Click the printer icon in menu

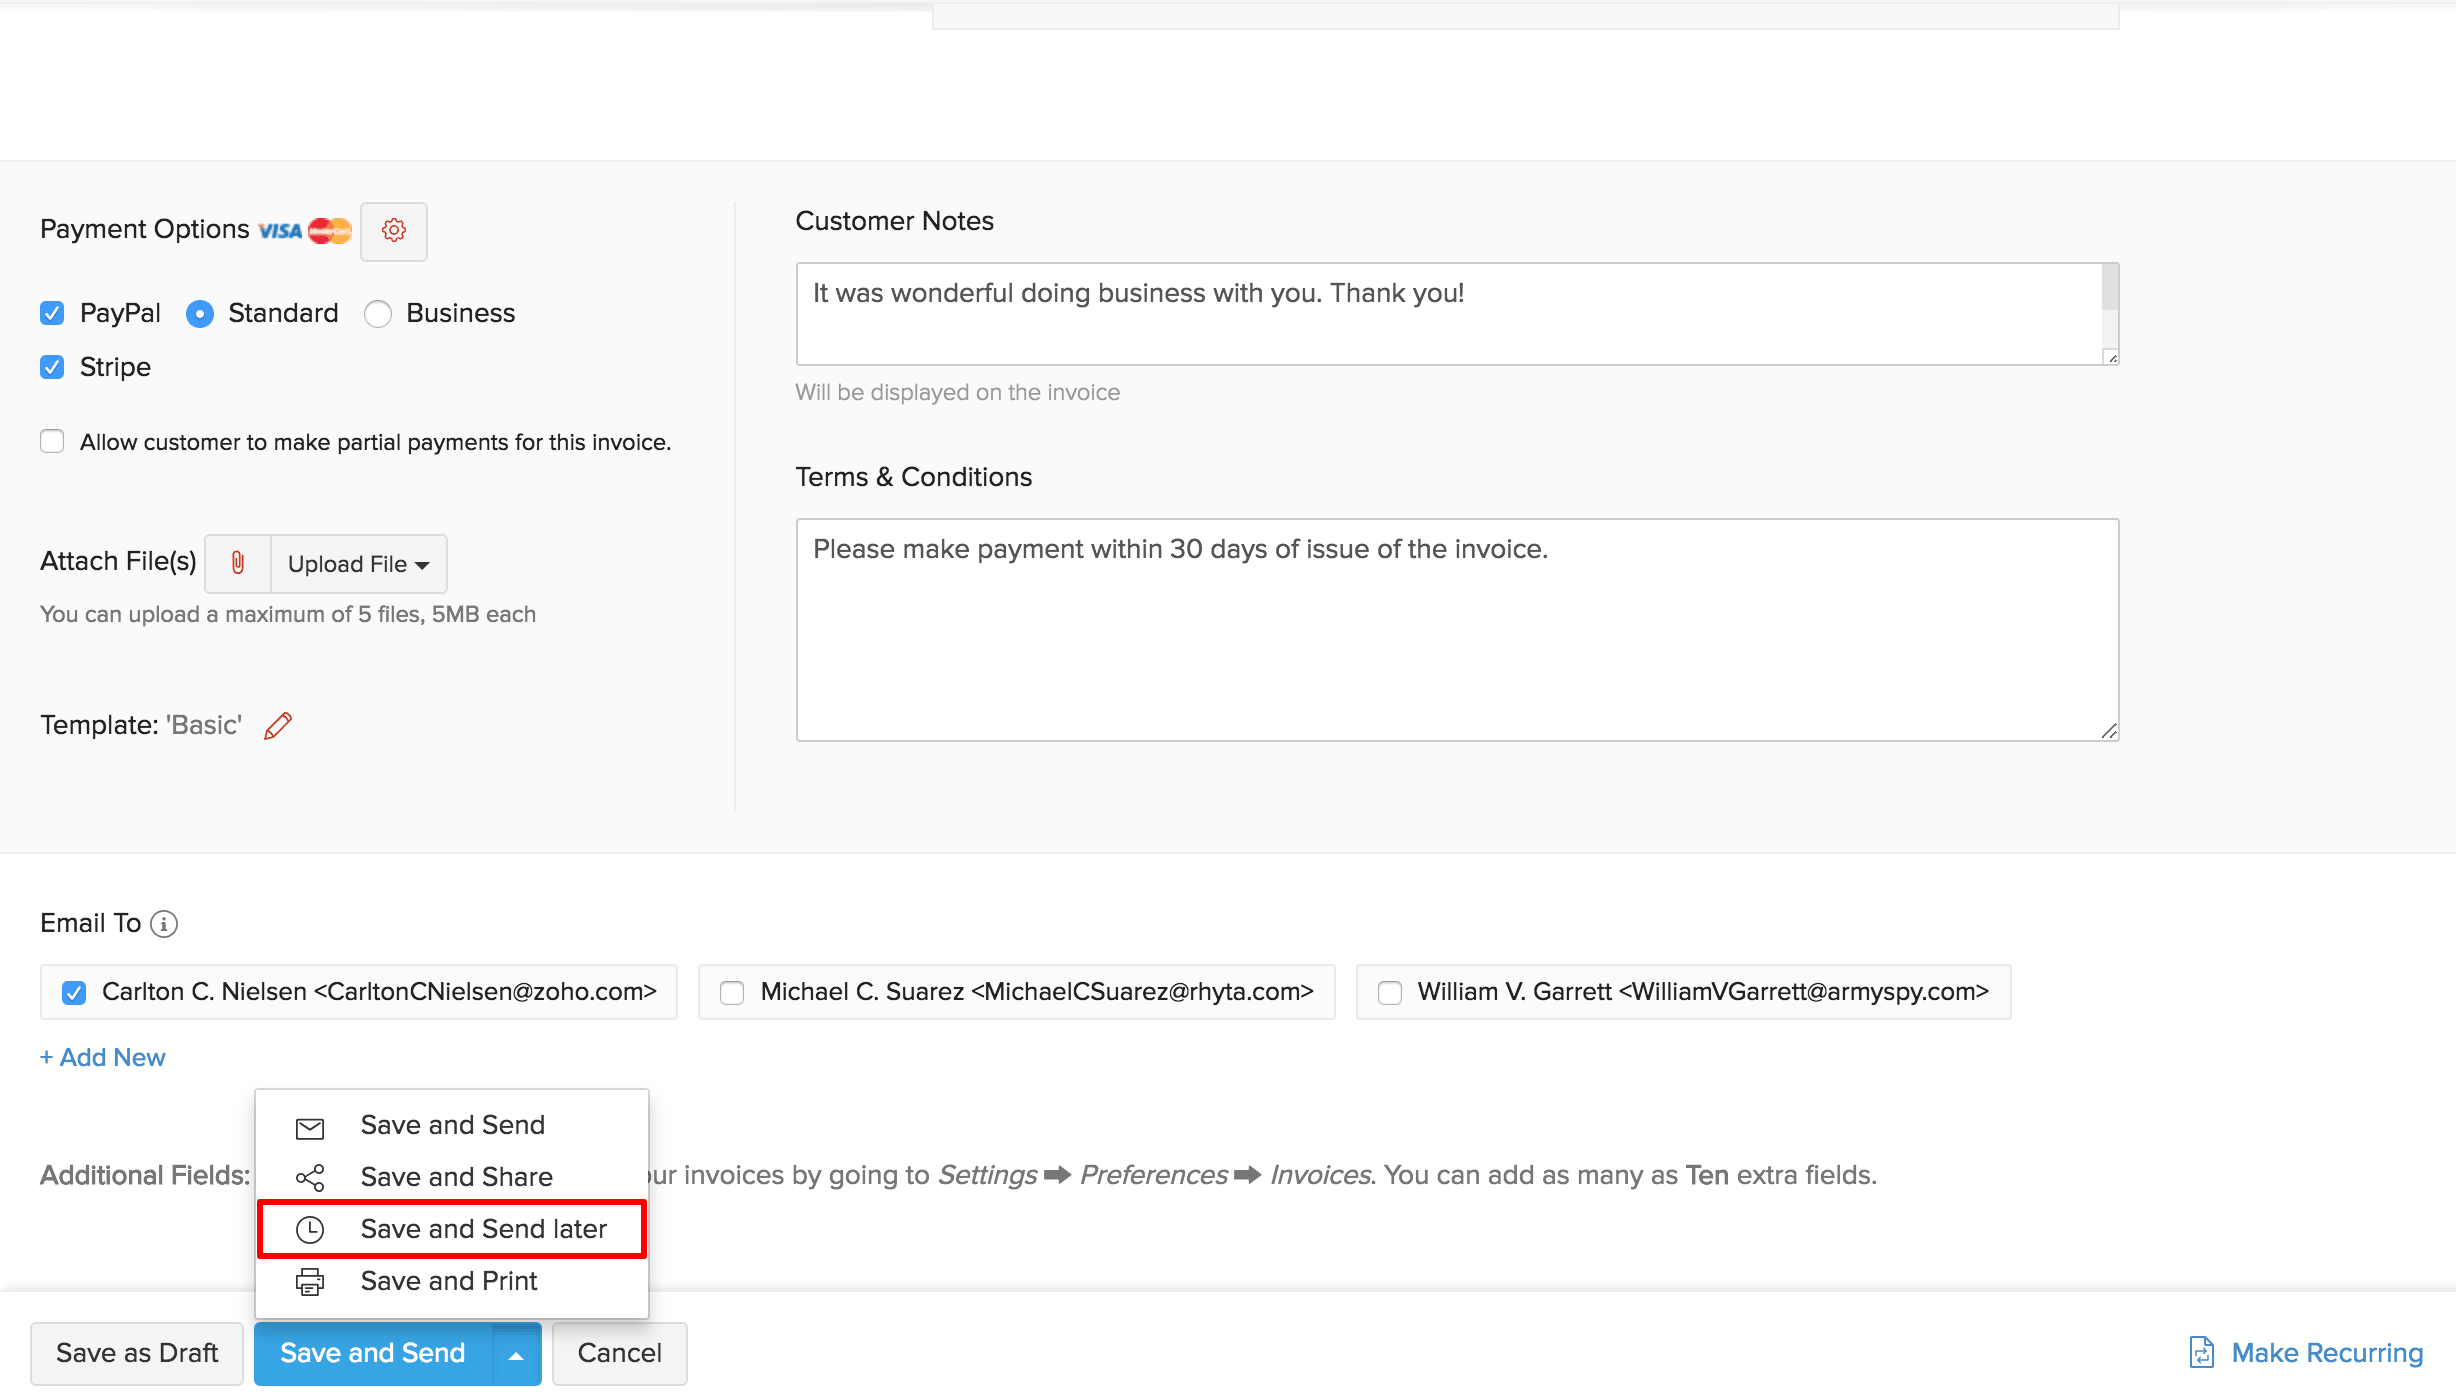pos(310,1282)
